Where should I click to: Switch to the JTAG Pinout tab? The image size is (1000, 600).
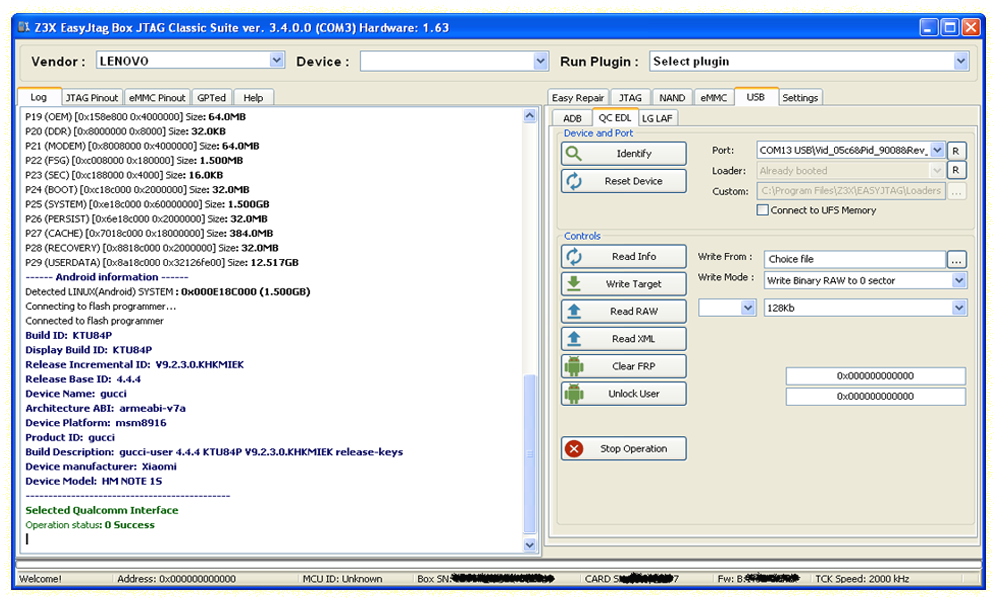[x=92, y=98]
